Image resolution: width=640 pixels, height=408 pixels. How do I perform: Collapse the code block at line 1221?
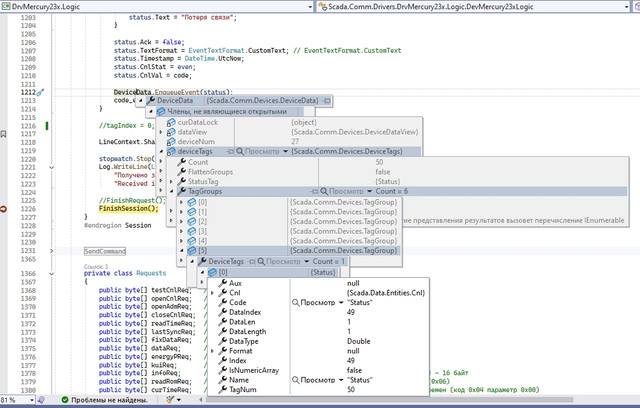[51, 167]
